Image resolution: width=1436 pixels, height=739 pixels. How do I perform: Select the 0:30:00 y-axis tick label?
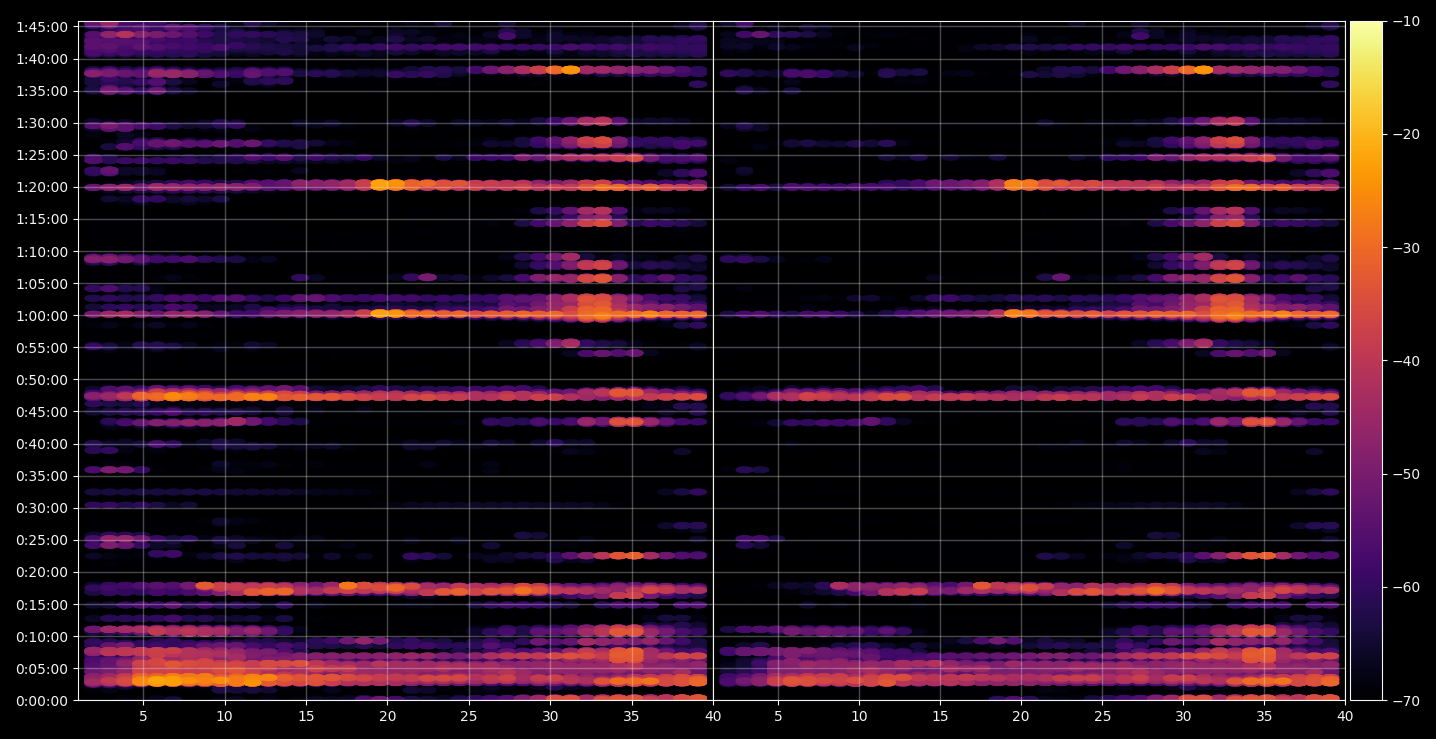pos(41,508)
